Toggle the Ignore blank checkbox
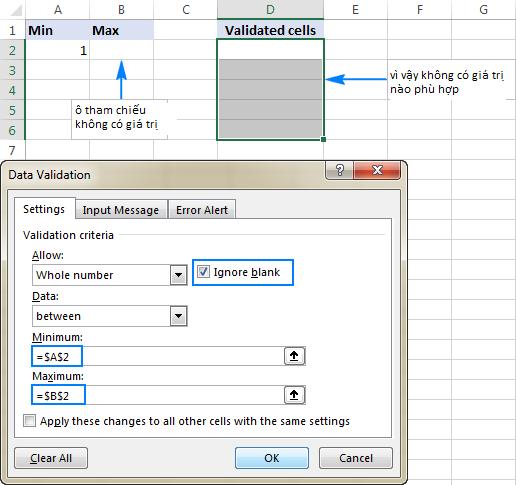This screenshot has height=485, width=516. (x=203, y=272)
